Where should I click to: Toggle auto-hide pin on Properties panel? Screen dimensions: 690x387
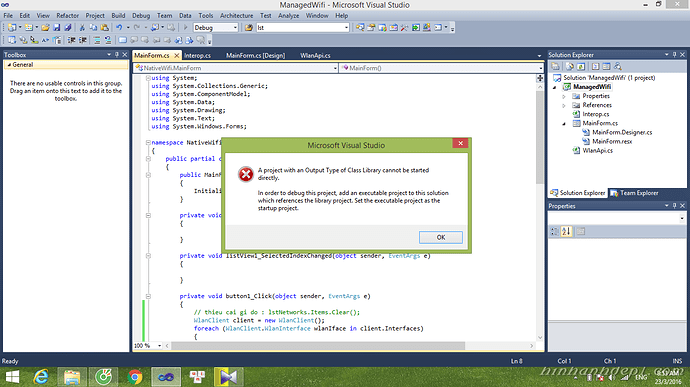674,206
